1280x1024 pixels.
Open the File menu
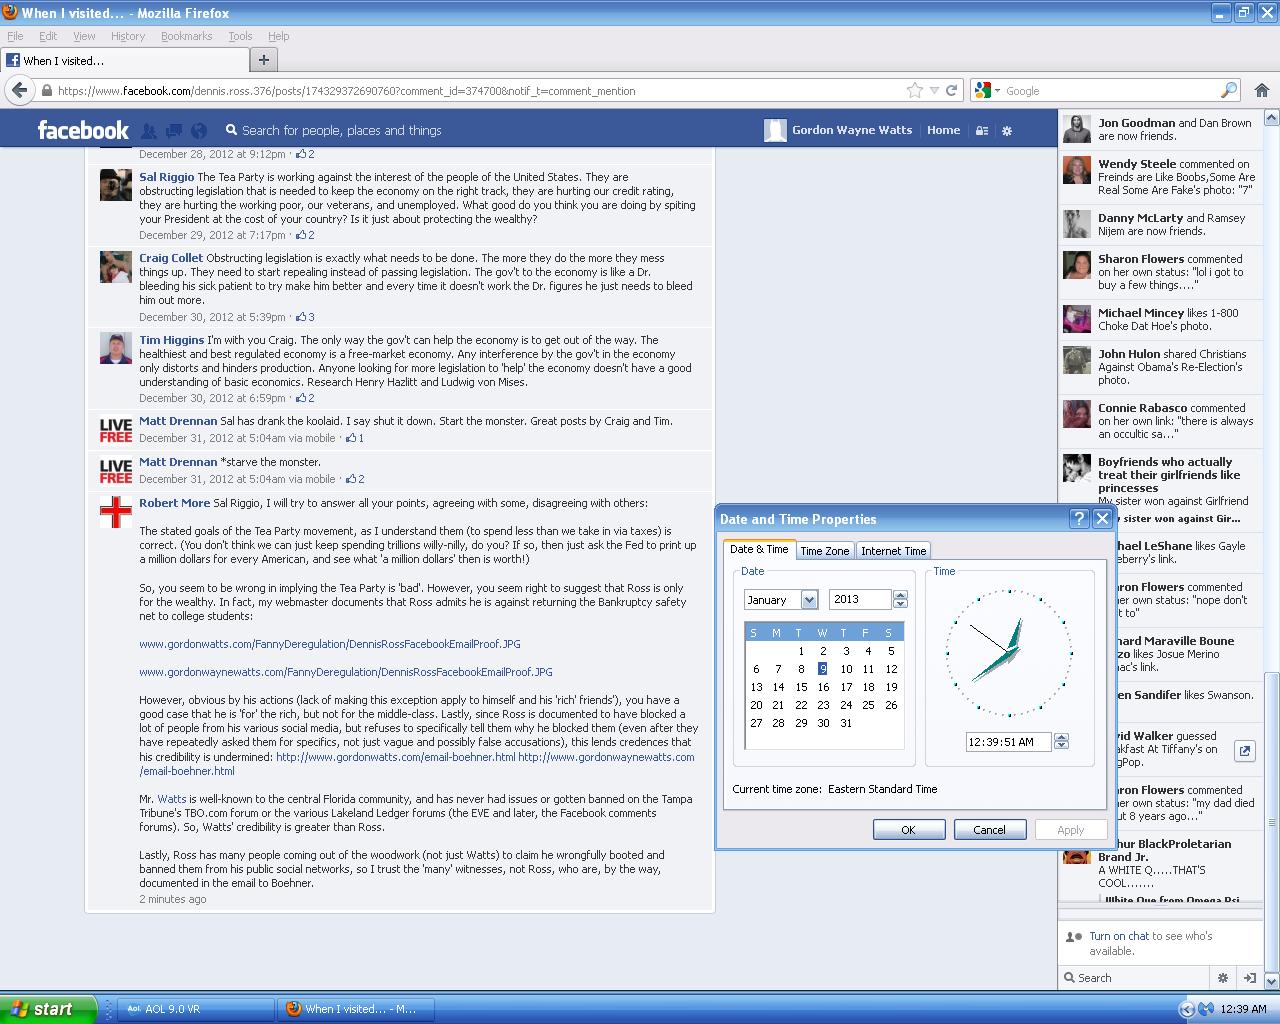(15, 36)
